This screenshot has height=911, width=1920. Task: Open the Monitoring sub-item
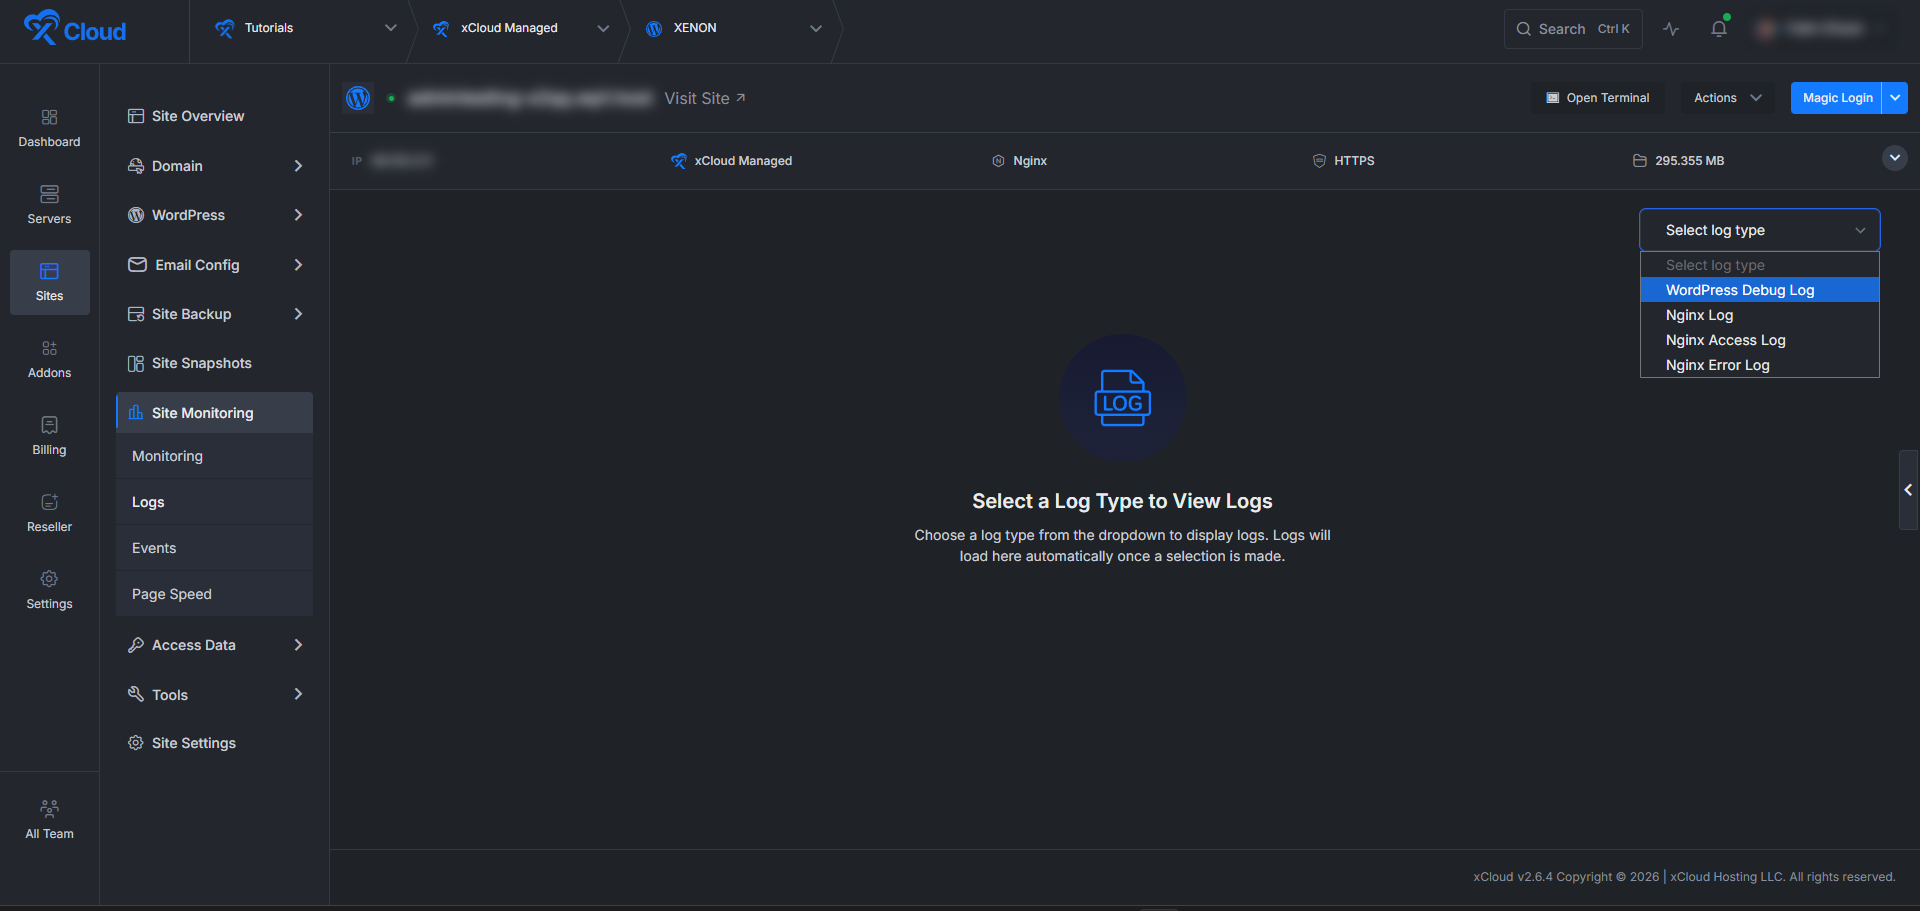214,456
